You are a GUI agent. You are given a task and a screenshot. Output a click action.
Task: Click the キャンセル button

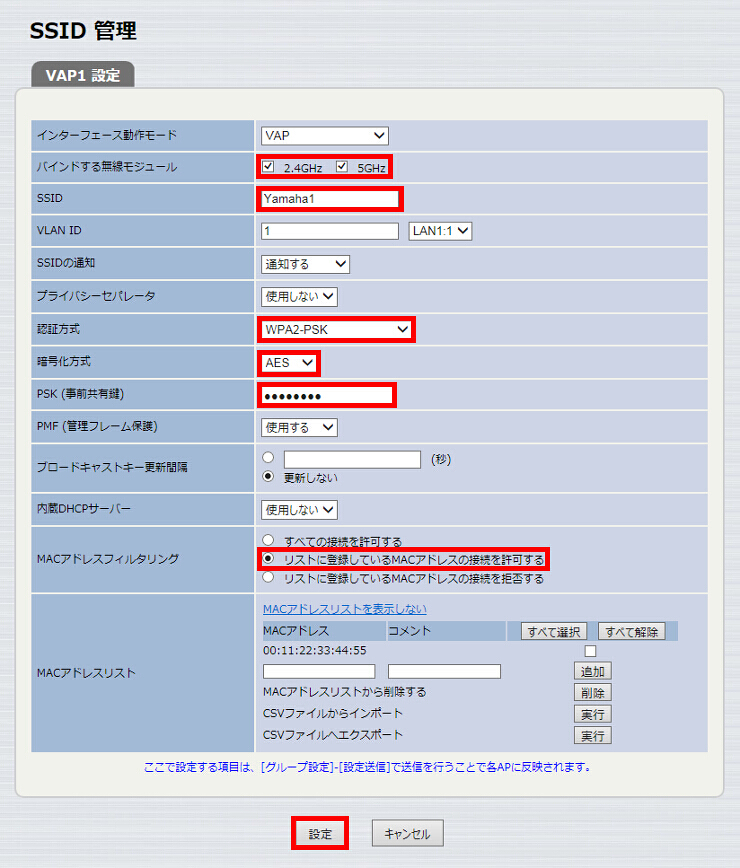407,834
